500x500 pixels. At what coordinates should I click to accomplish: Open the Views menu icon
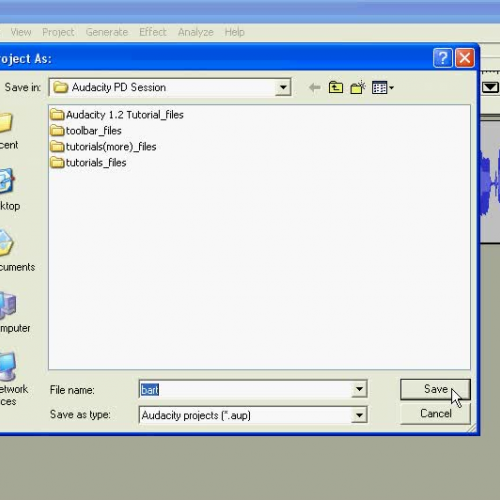pyautogui.click(x=383, y=88)
